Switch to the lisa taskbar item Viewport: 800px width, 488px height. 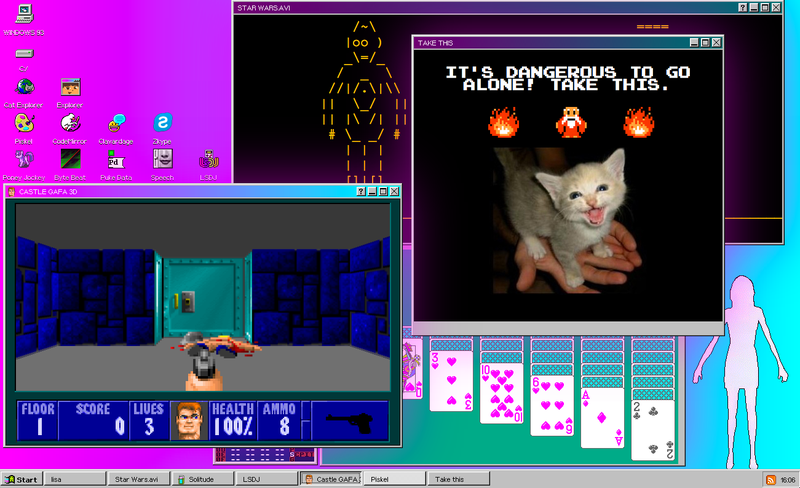point(74,479)
